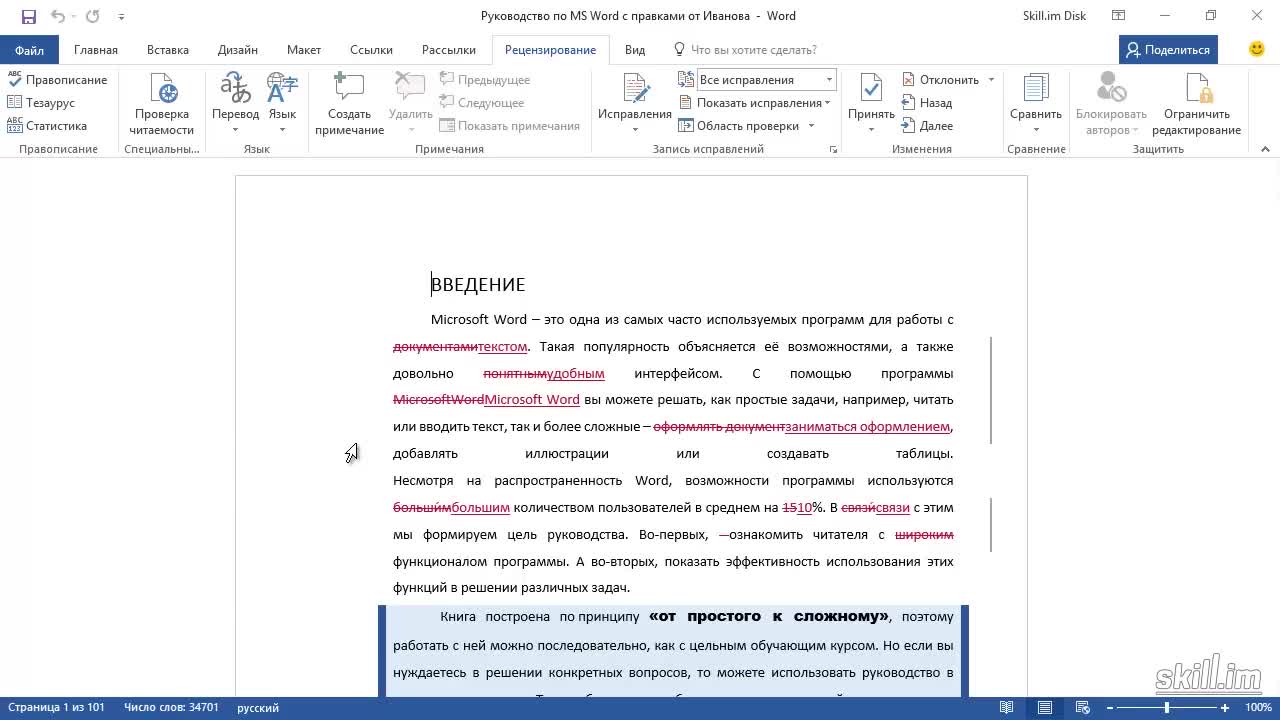Click the Redo icon in Quick Access toolbar
The image size is (1280, 720).
tap(93, 16)
